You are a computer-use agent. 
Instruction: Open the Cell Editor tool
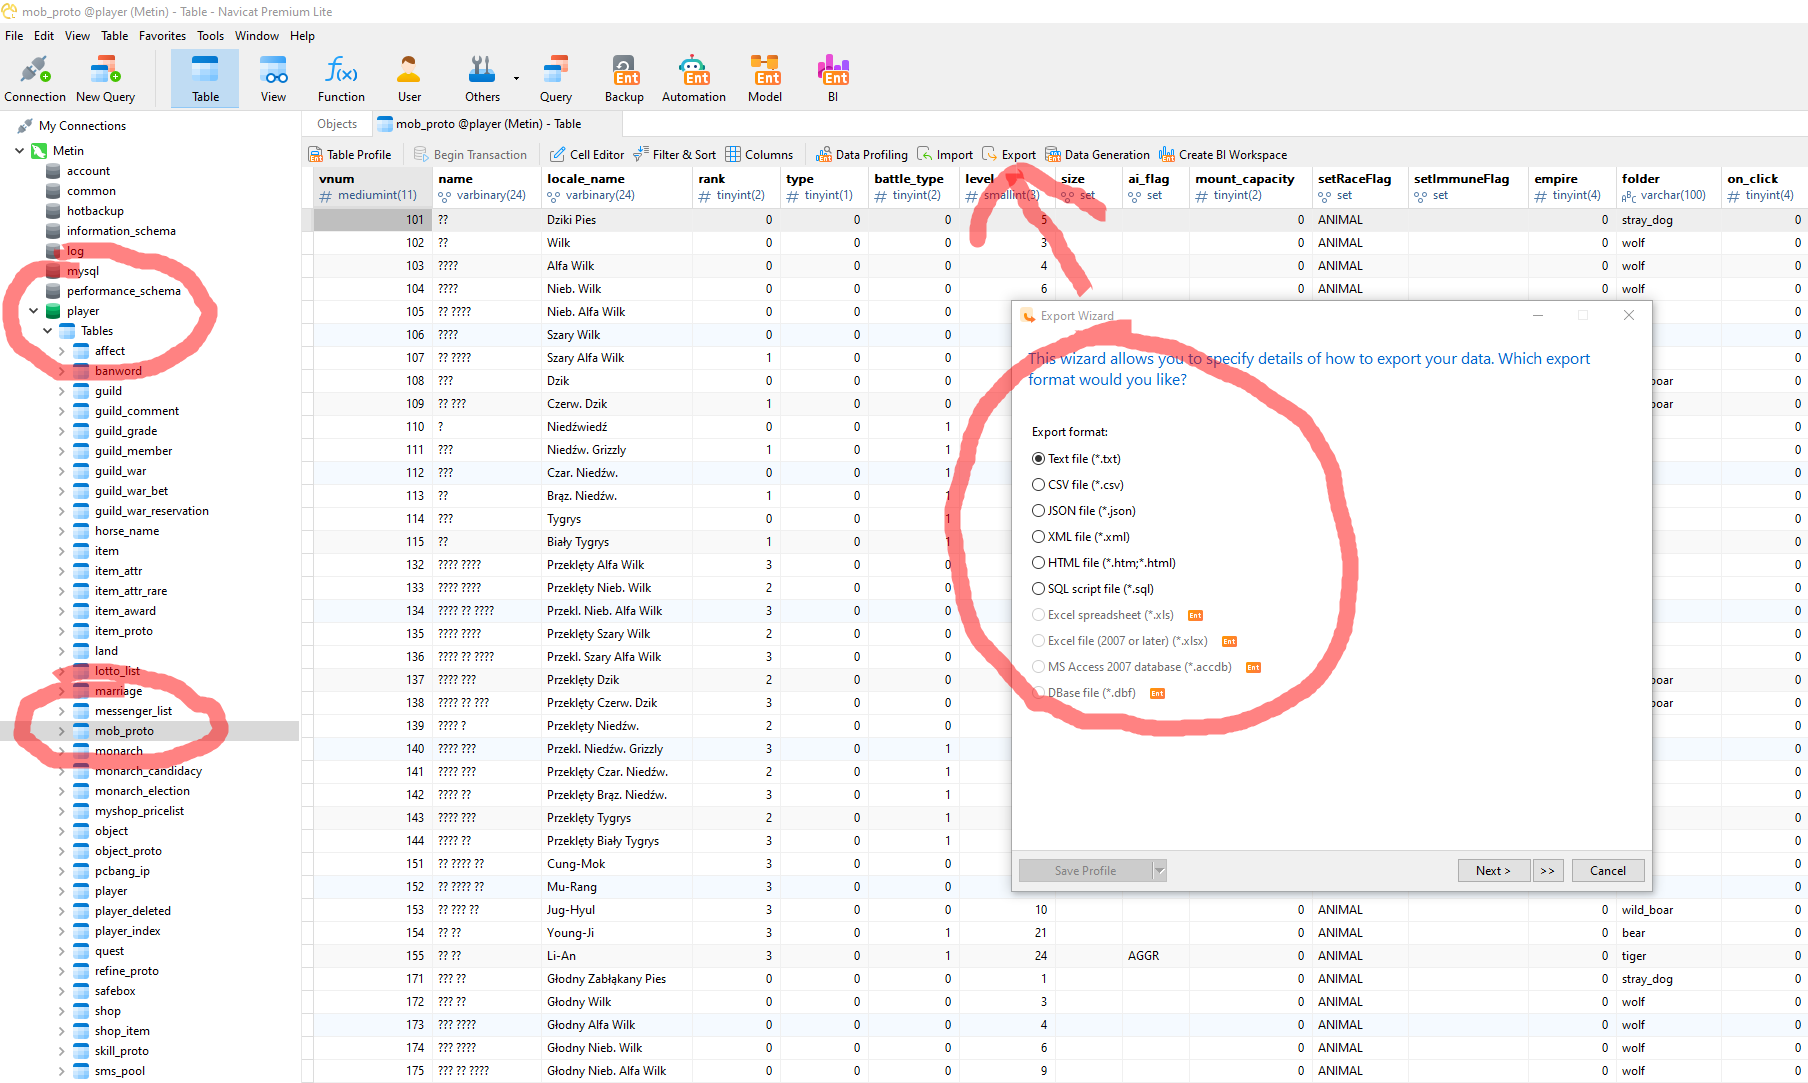tap(587, 155)
